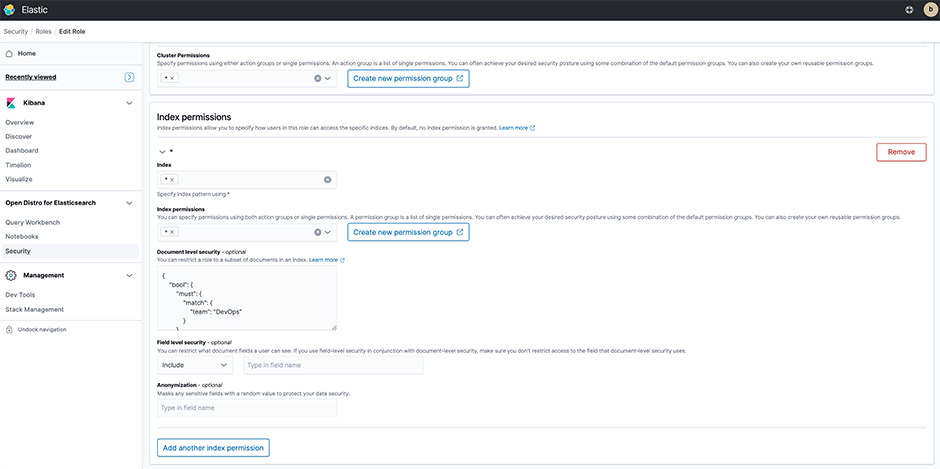Image resolution: width=940 pixels, height=469 pixels.
Task: Open Overview in Kibana menu
Action: click(20, 122)
